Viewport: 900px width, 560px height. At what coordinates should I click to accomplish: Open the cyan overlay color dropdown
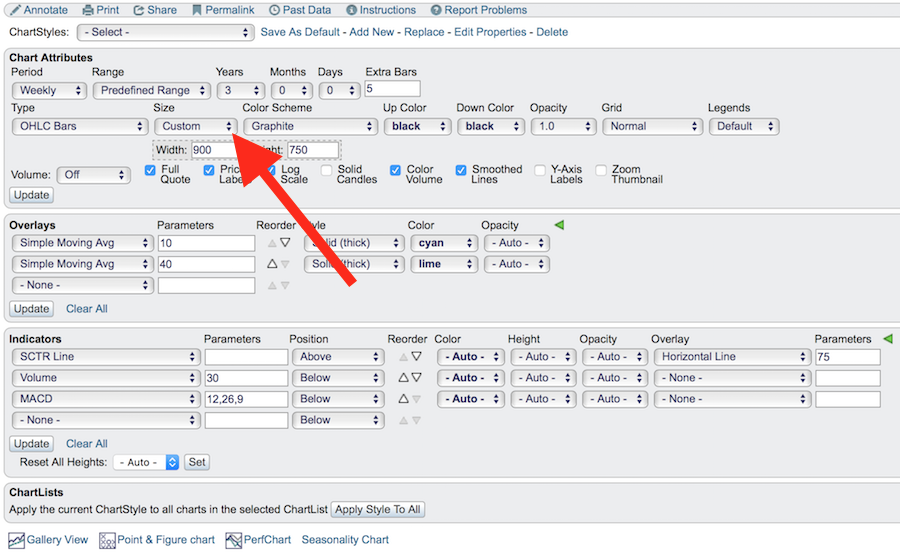pos(442,243)
